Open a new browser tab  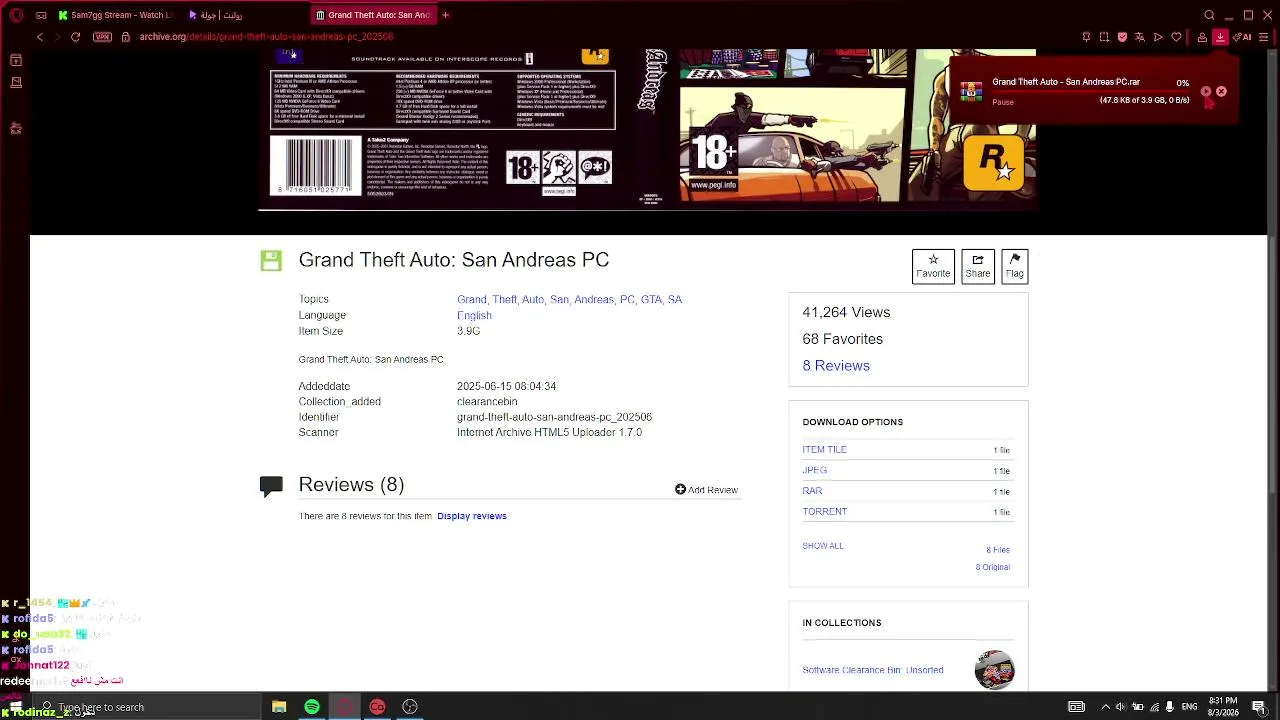coord(445,15)
